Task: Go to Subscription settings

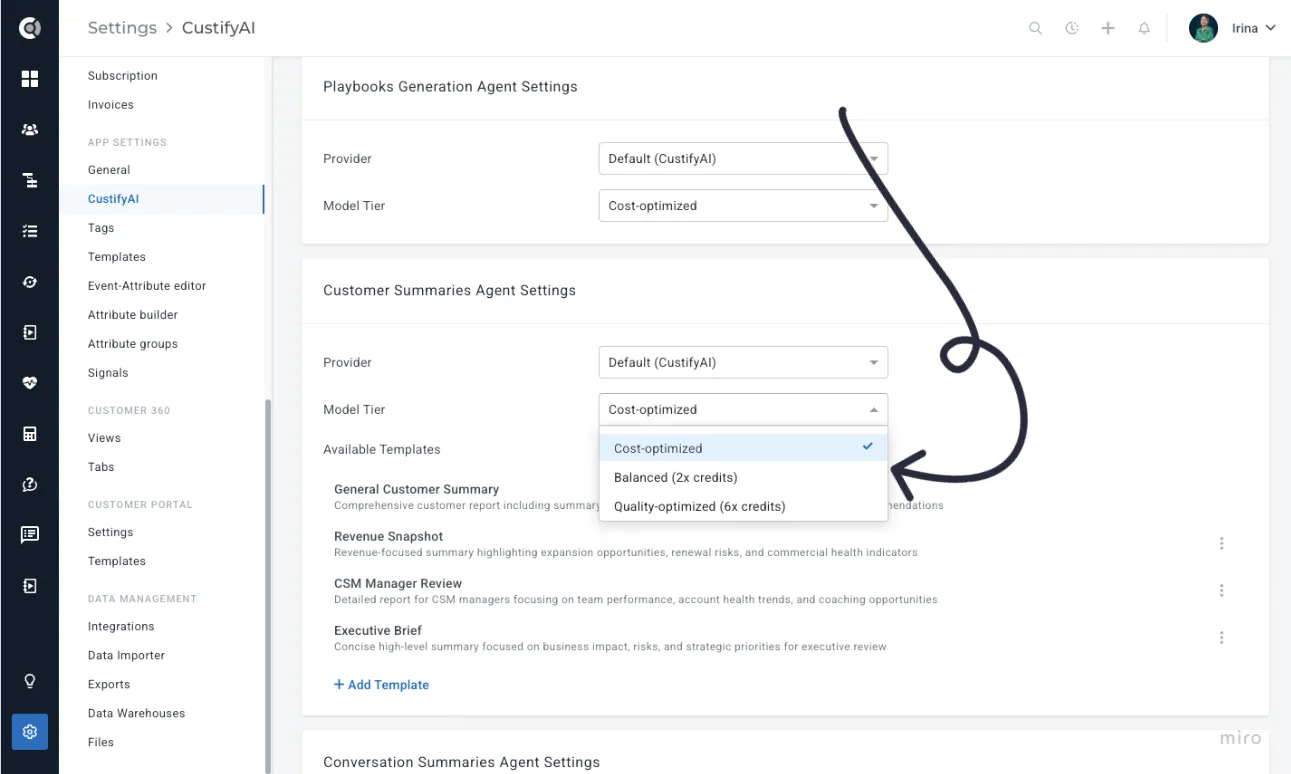Action: [123, 76]
